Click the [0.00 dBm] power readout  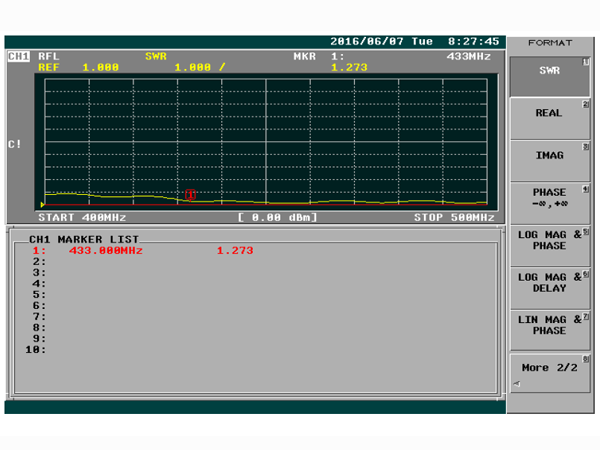point(277,218)
